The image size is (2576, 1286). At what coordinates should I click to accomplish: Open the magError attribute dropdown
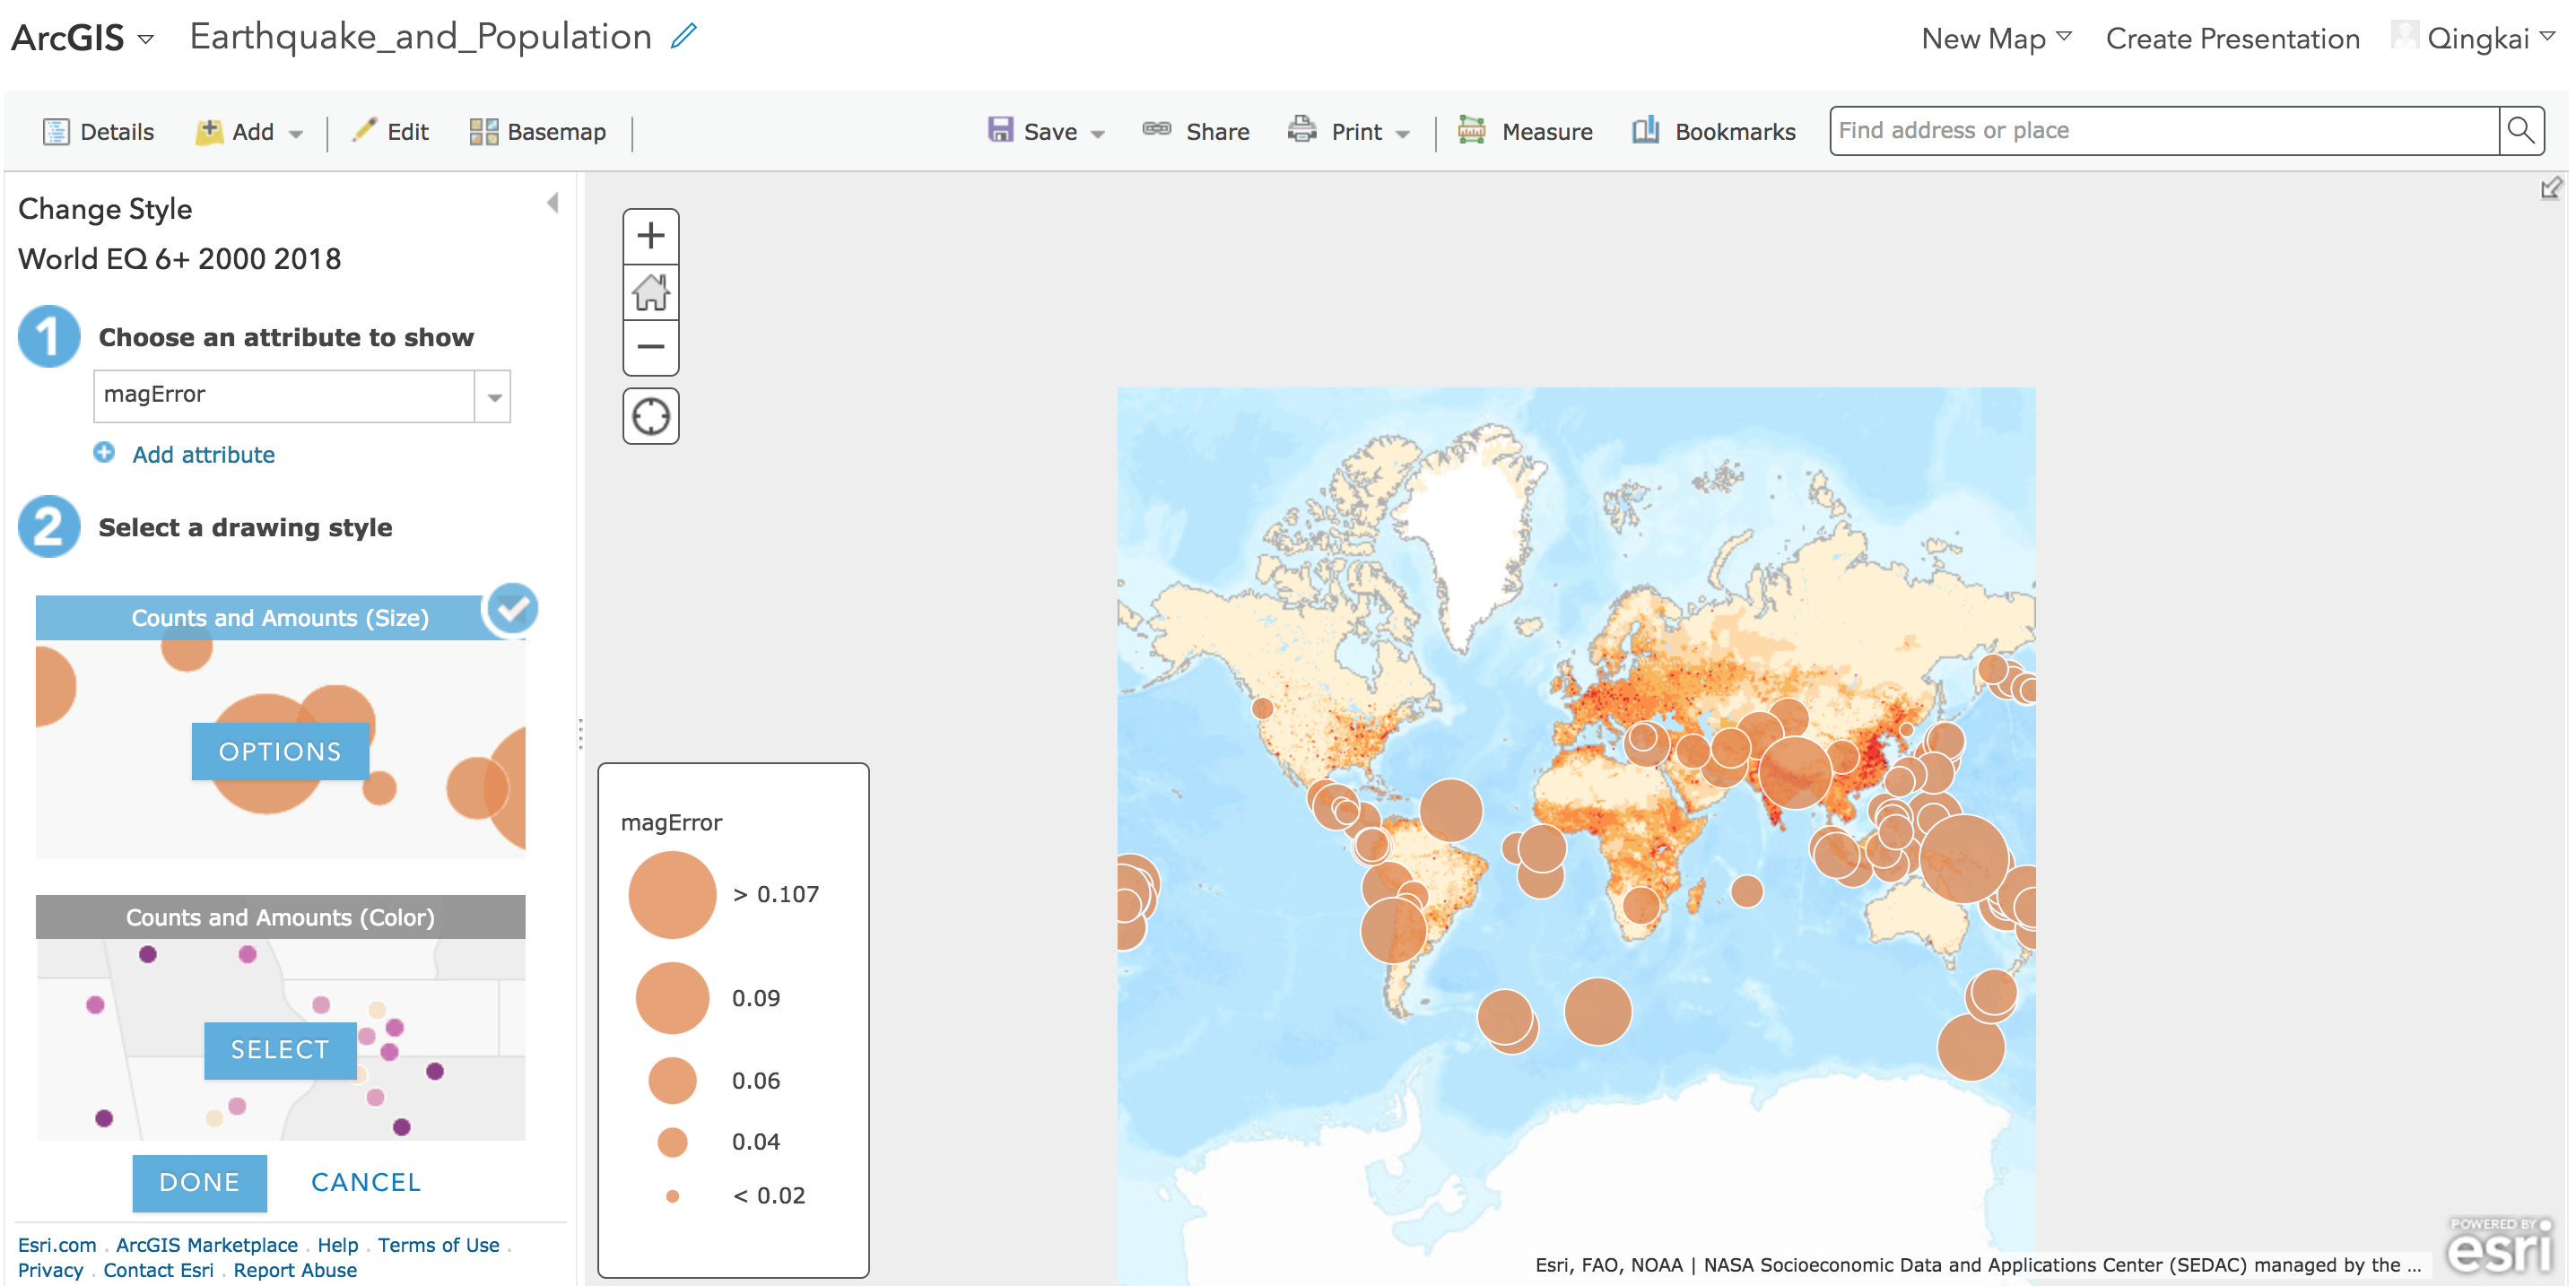(x=493, y=396)
